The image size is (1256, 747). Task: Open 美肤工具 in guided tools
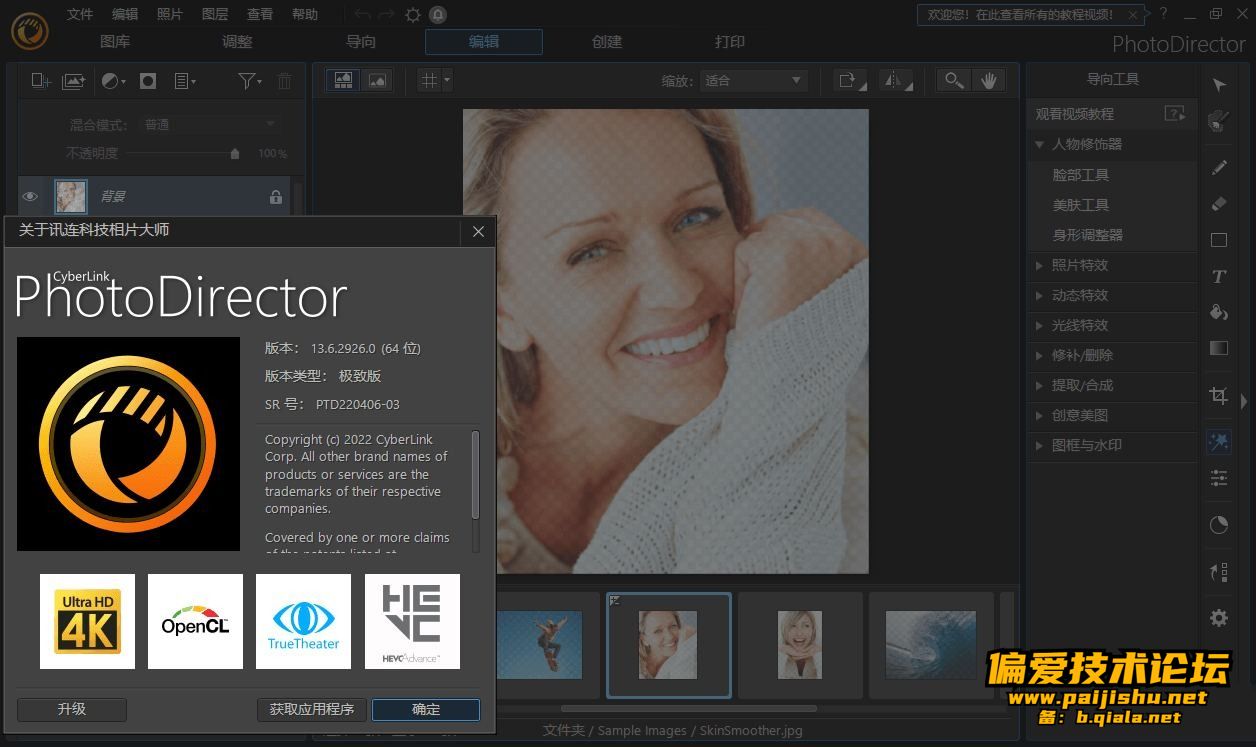tap(1082, 205)
